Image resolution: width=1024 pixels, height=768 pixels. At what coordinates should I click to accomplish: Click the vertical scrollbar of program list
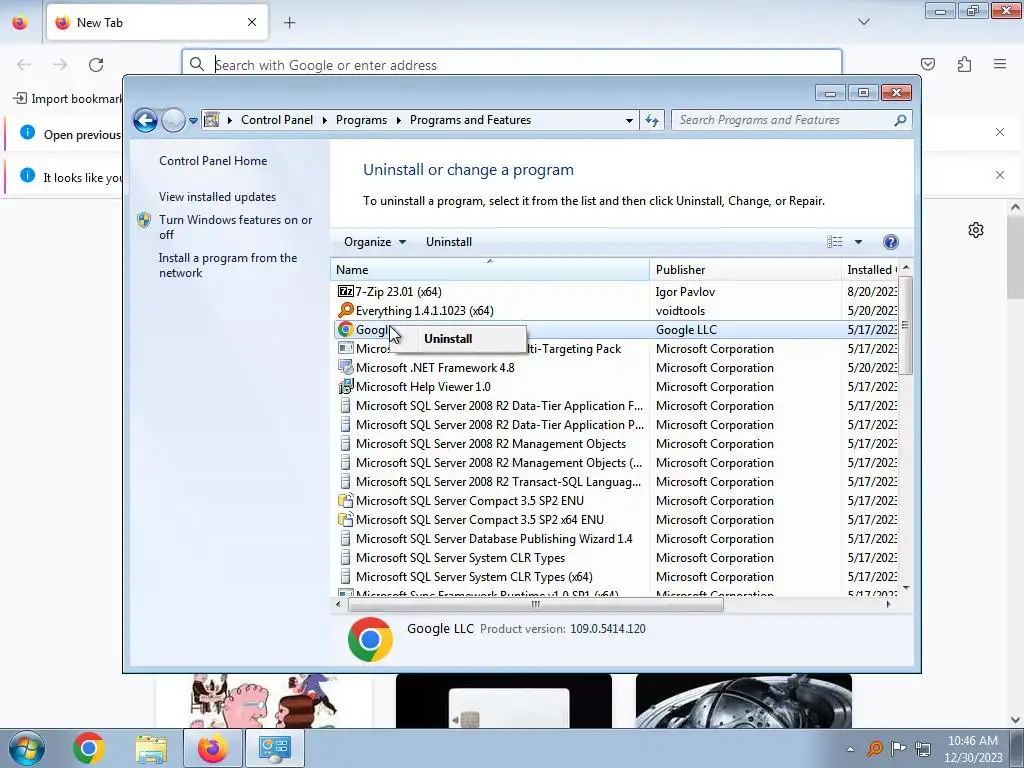905,325
